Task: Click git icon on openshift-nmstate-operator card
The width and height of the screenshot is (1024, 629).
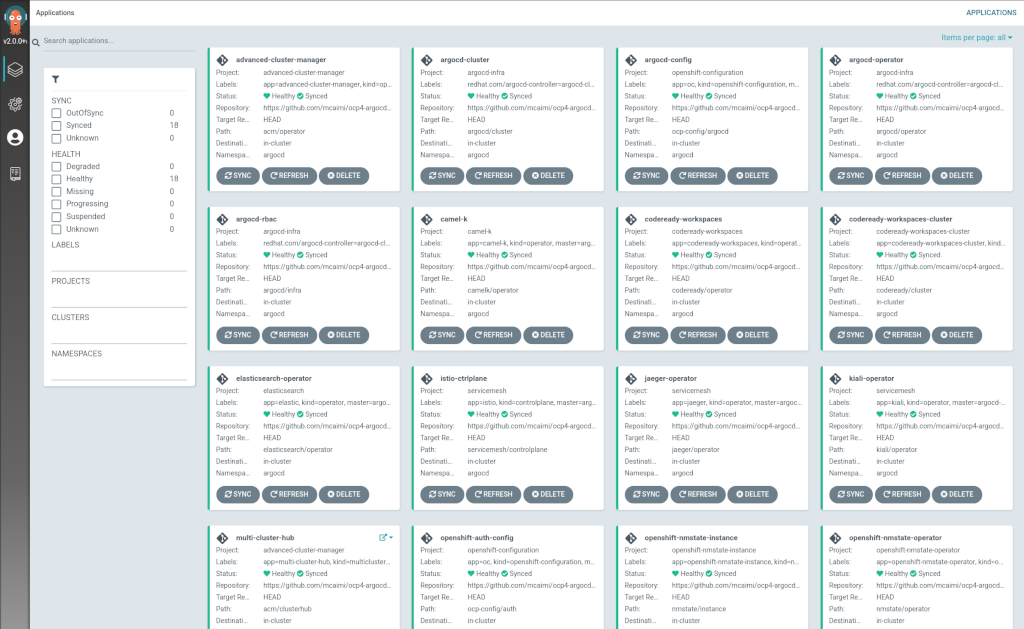Action: pos(835,538)
